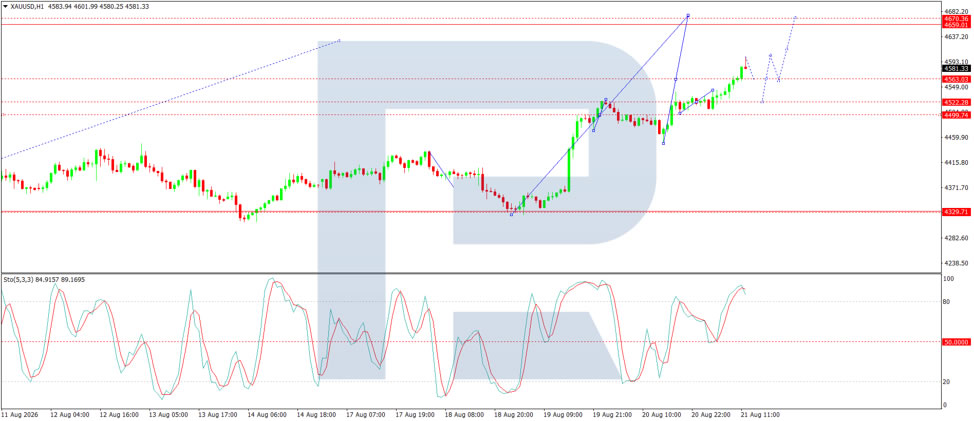This screenshot has height=421, width=974.
Task: Click the stochastic 50.0000 level label
Action: coord(957,342)
